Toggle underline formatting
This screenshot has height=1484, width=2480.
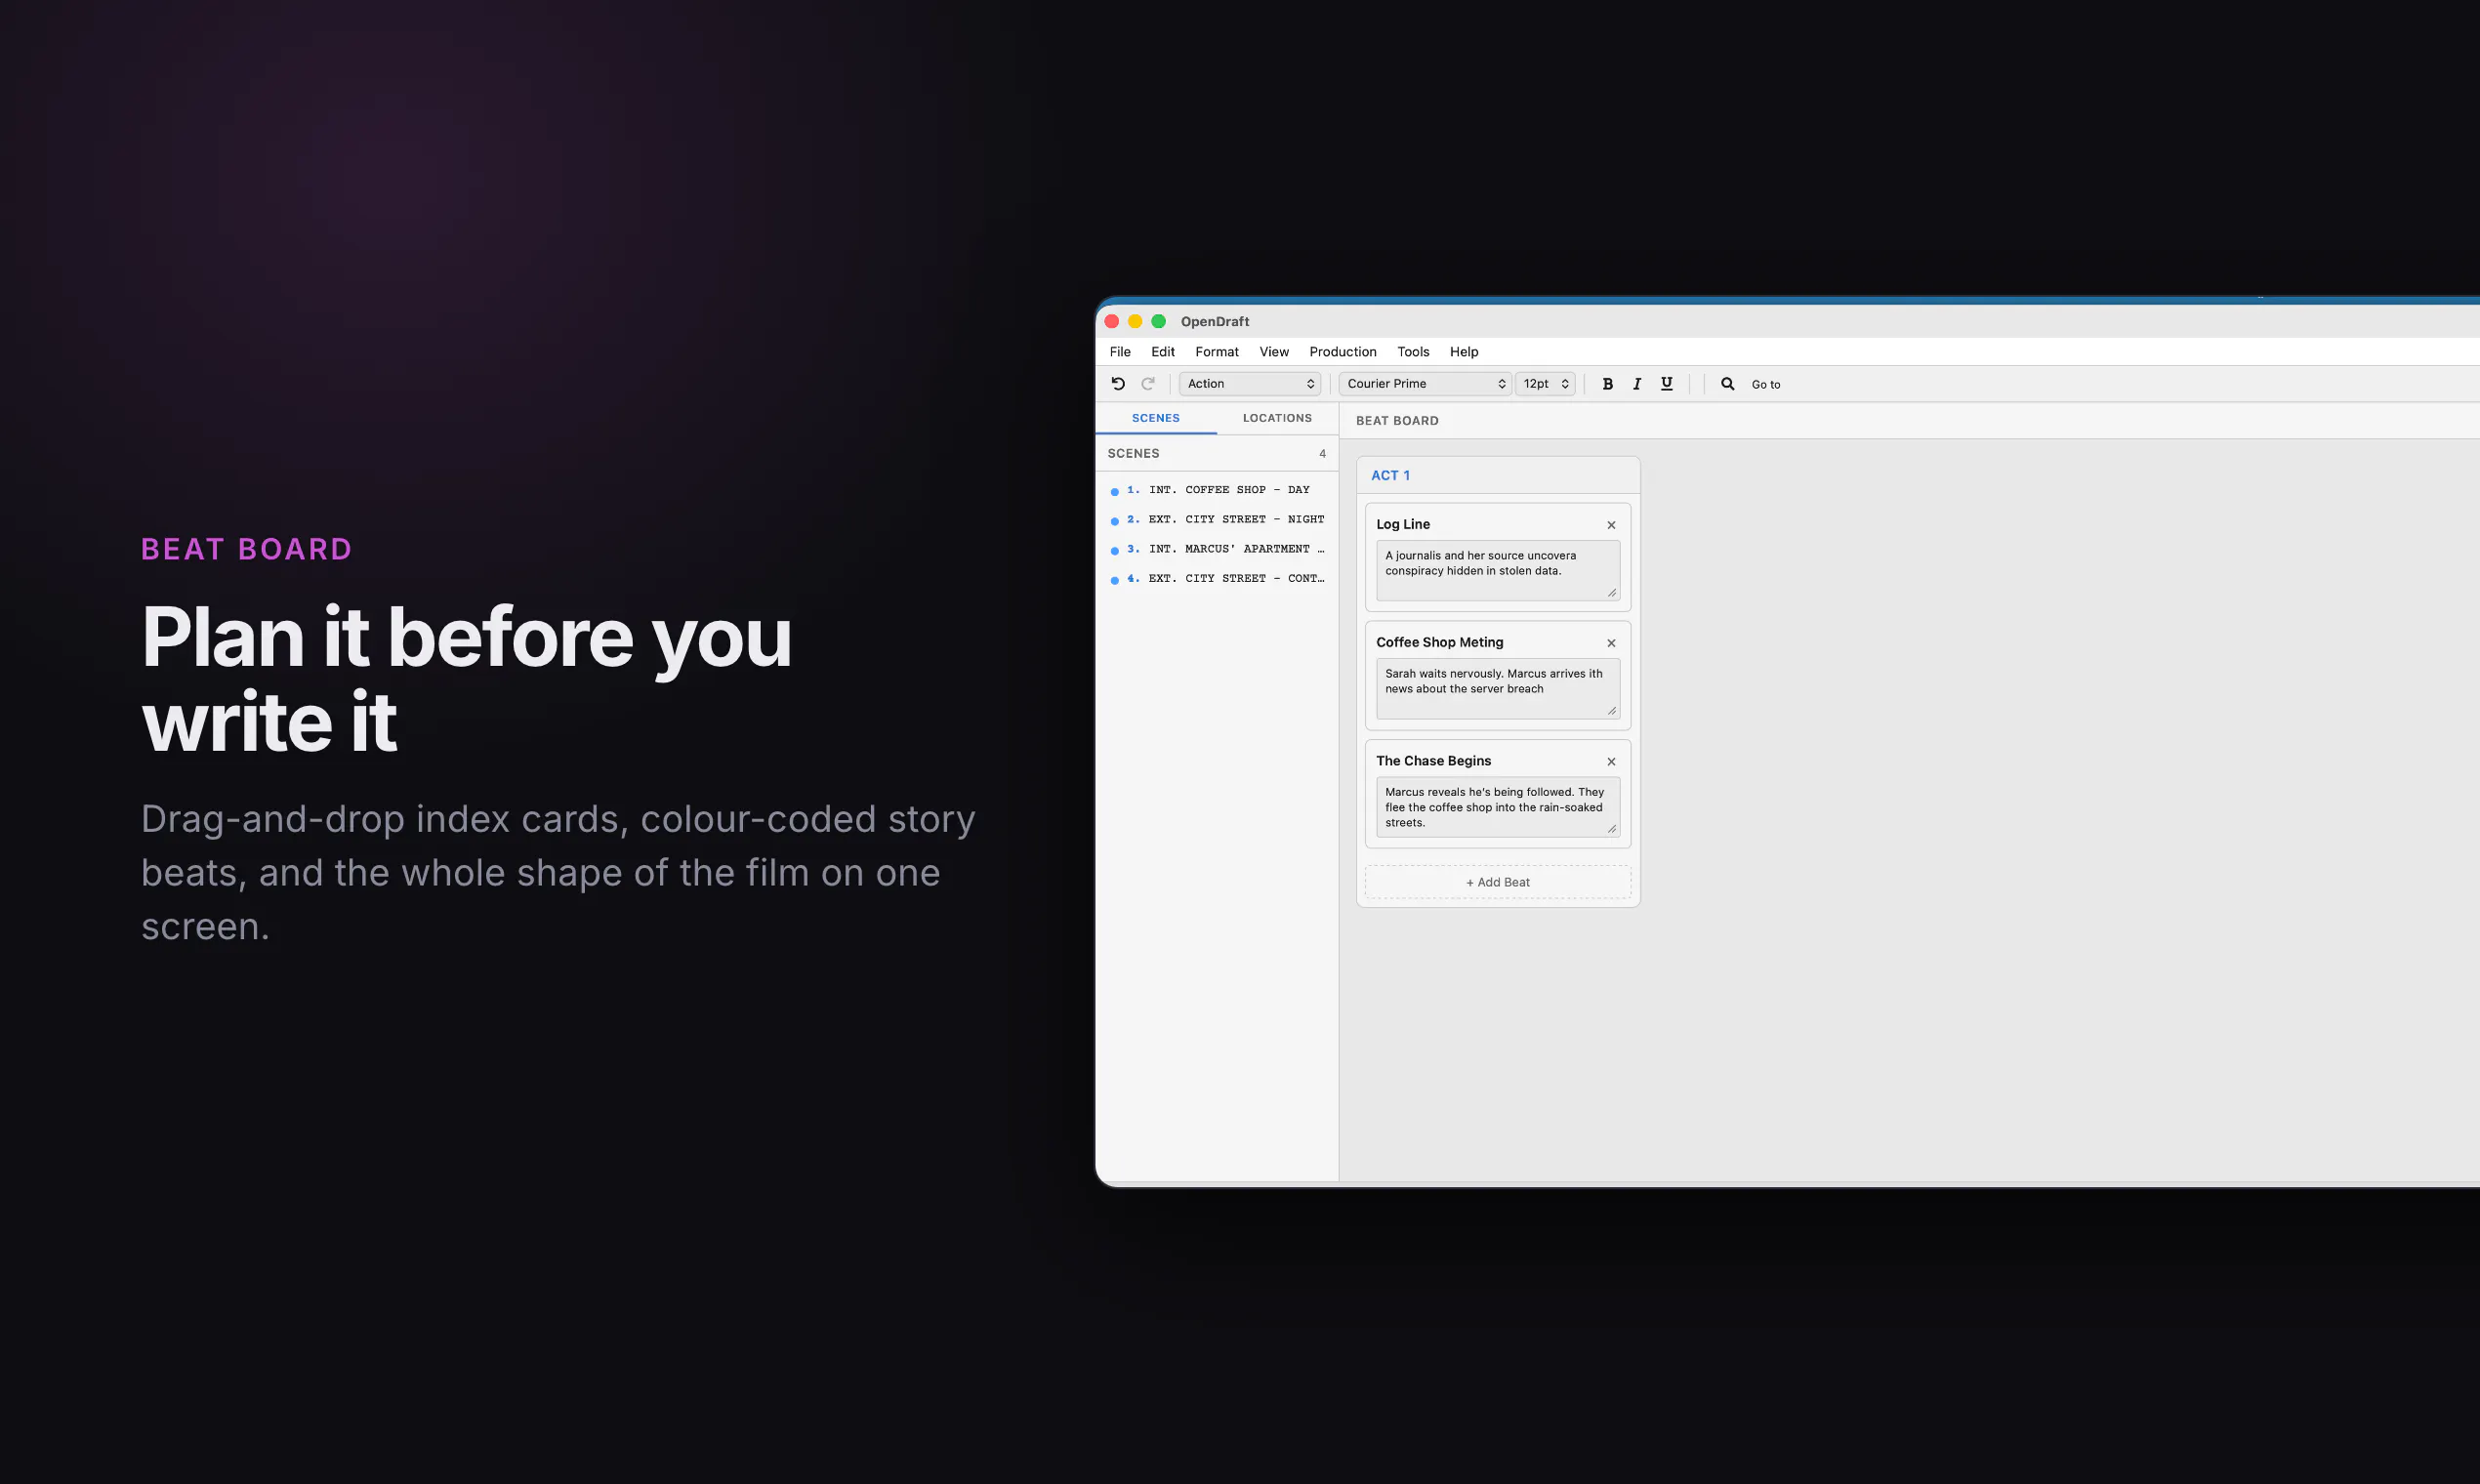(x=1666, y=384)
